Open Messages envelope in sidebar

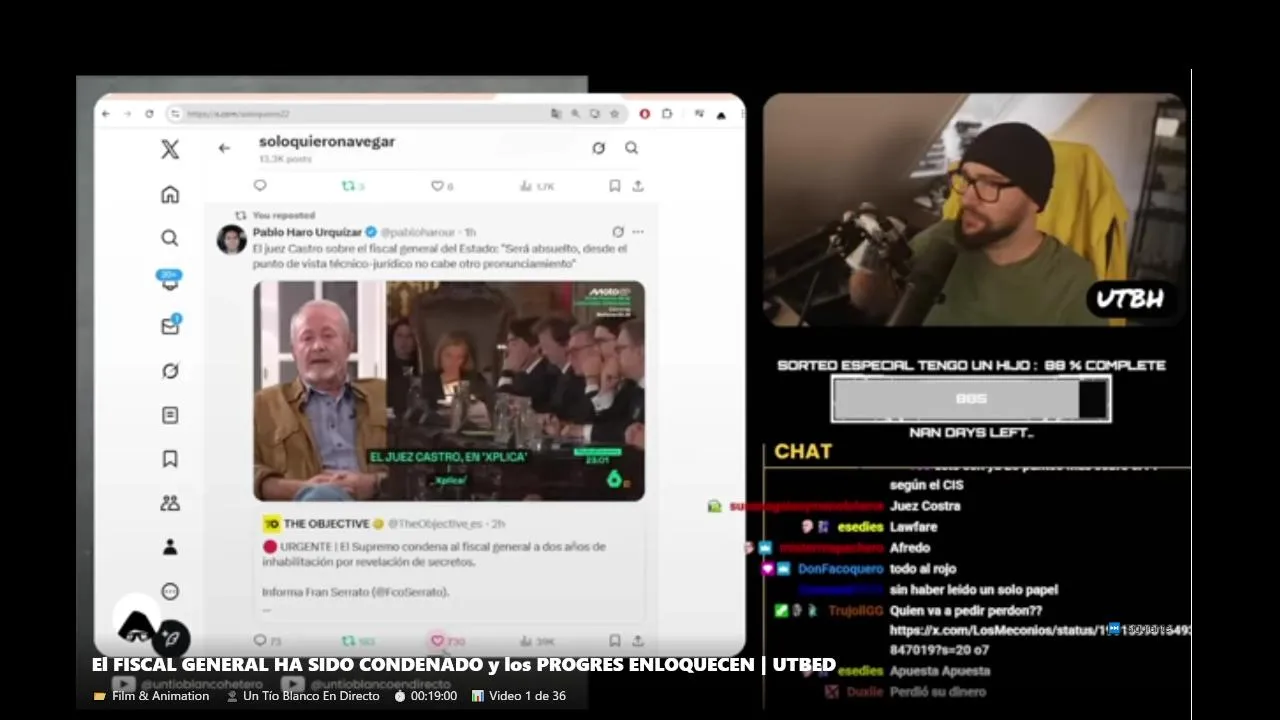coord(170,326)
